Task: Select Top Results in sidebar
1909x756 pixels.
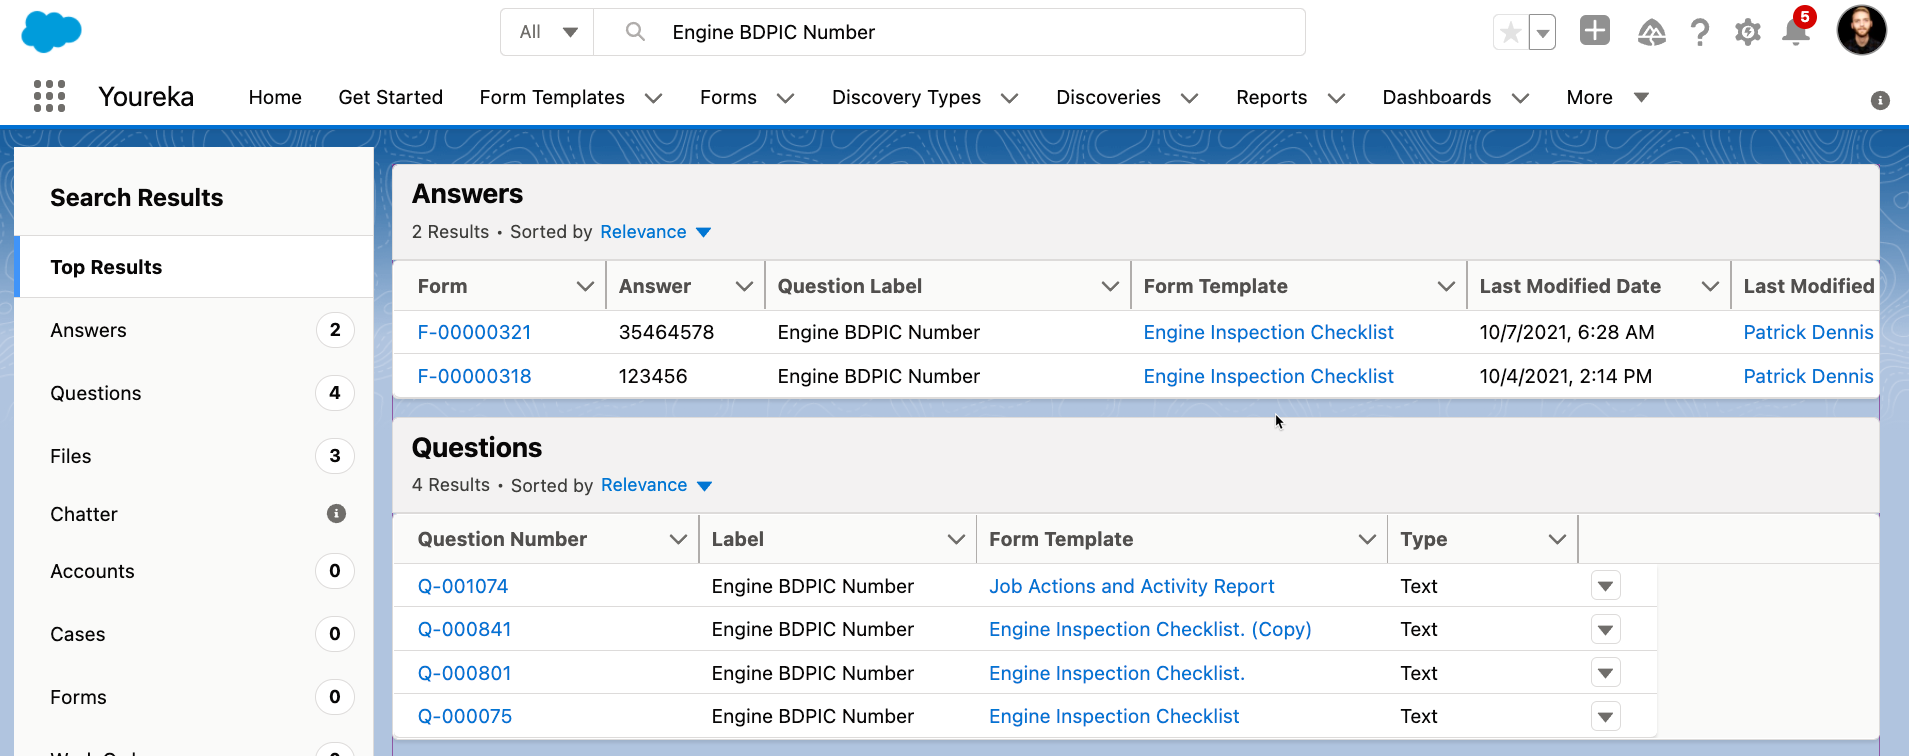Action: pos(195,267)
